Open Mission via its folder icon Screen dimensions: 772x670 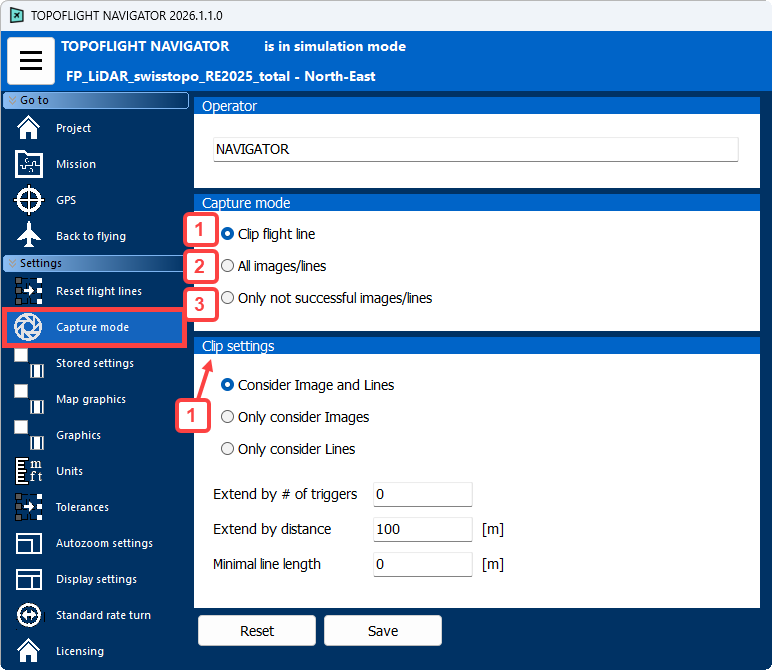point(29,164)
